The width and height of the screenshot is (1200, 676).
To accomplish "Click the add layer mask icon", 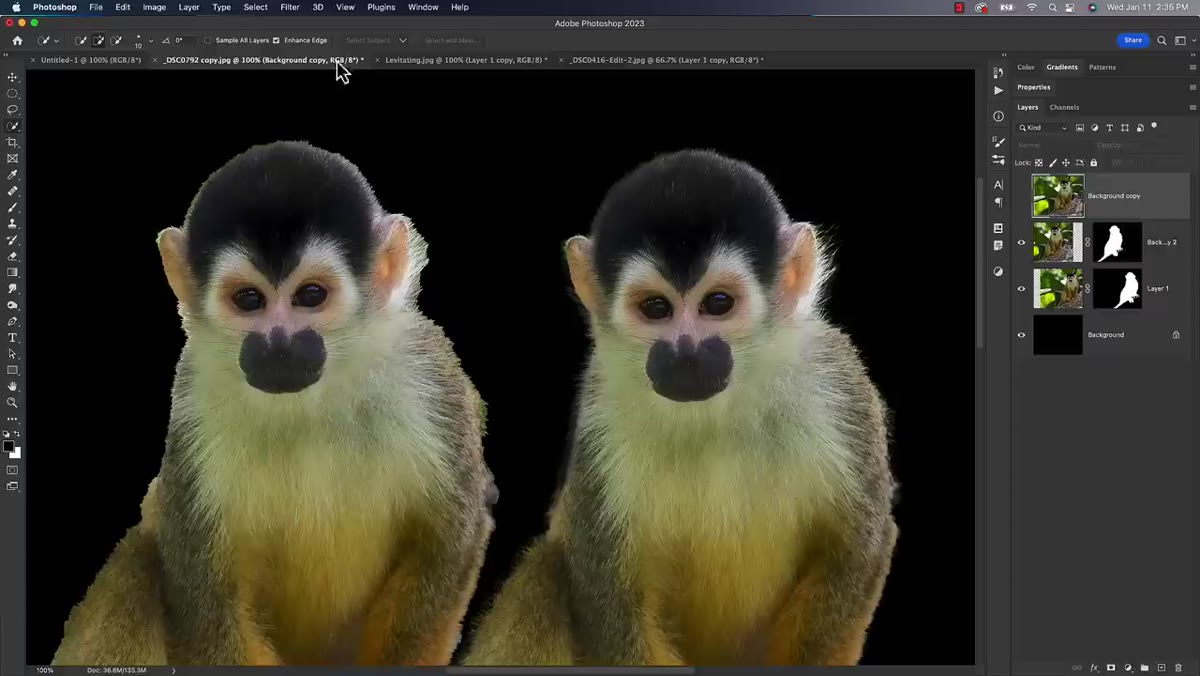I will pos(1110,667).
